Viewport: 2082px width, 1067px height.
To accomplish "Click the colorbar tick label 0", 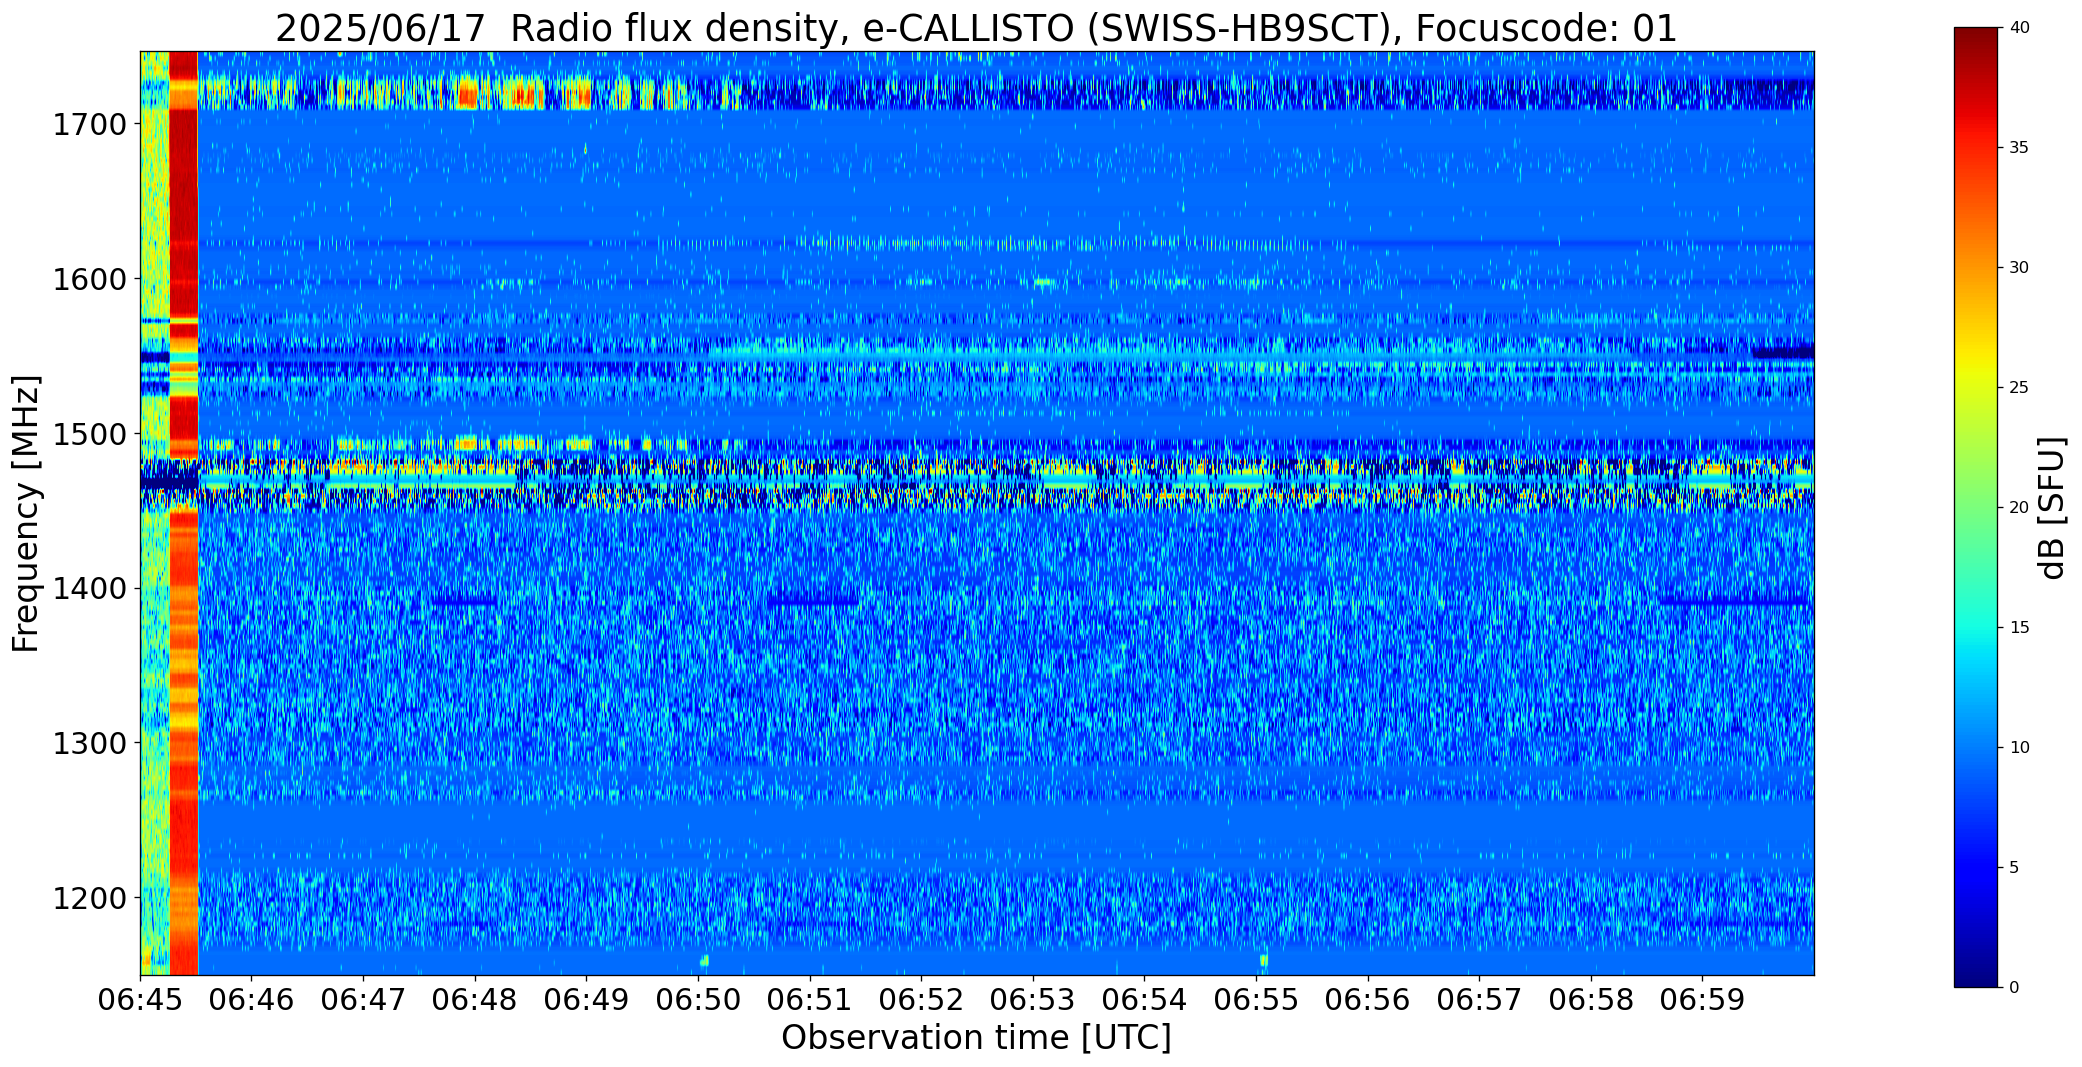I will pyautogui.click(x=2014, y=988).
